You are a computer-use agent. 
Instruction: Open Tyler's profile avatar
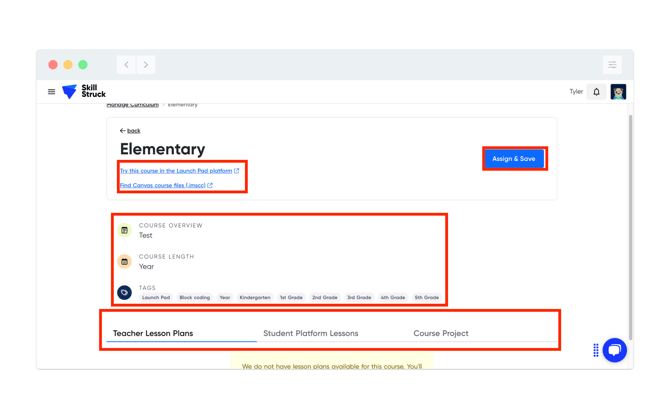618,92
